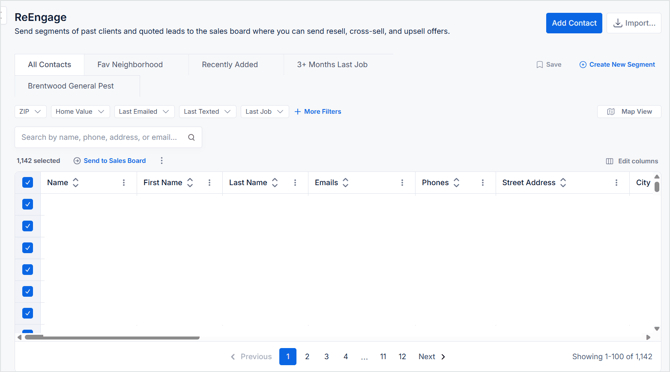Uncheck the fourth row checkbox

(28, 269)
